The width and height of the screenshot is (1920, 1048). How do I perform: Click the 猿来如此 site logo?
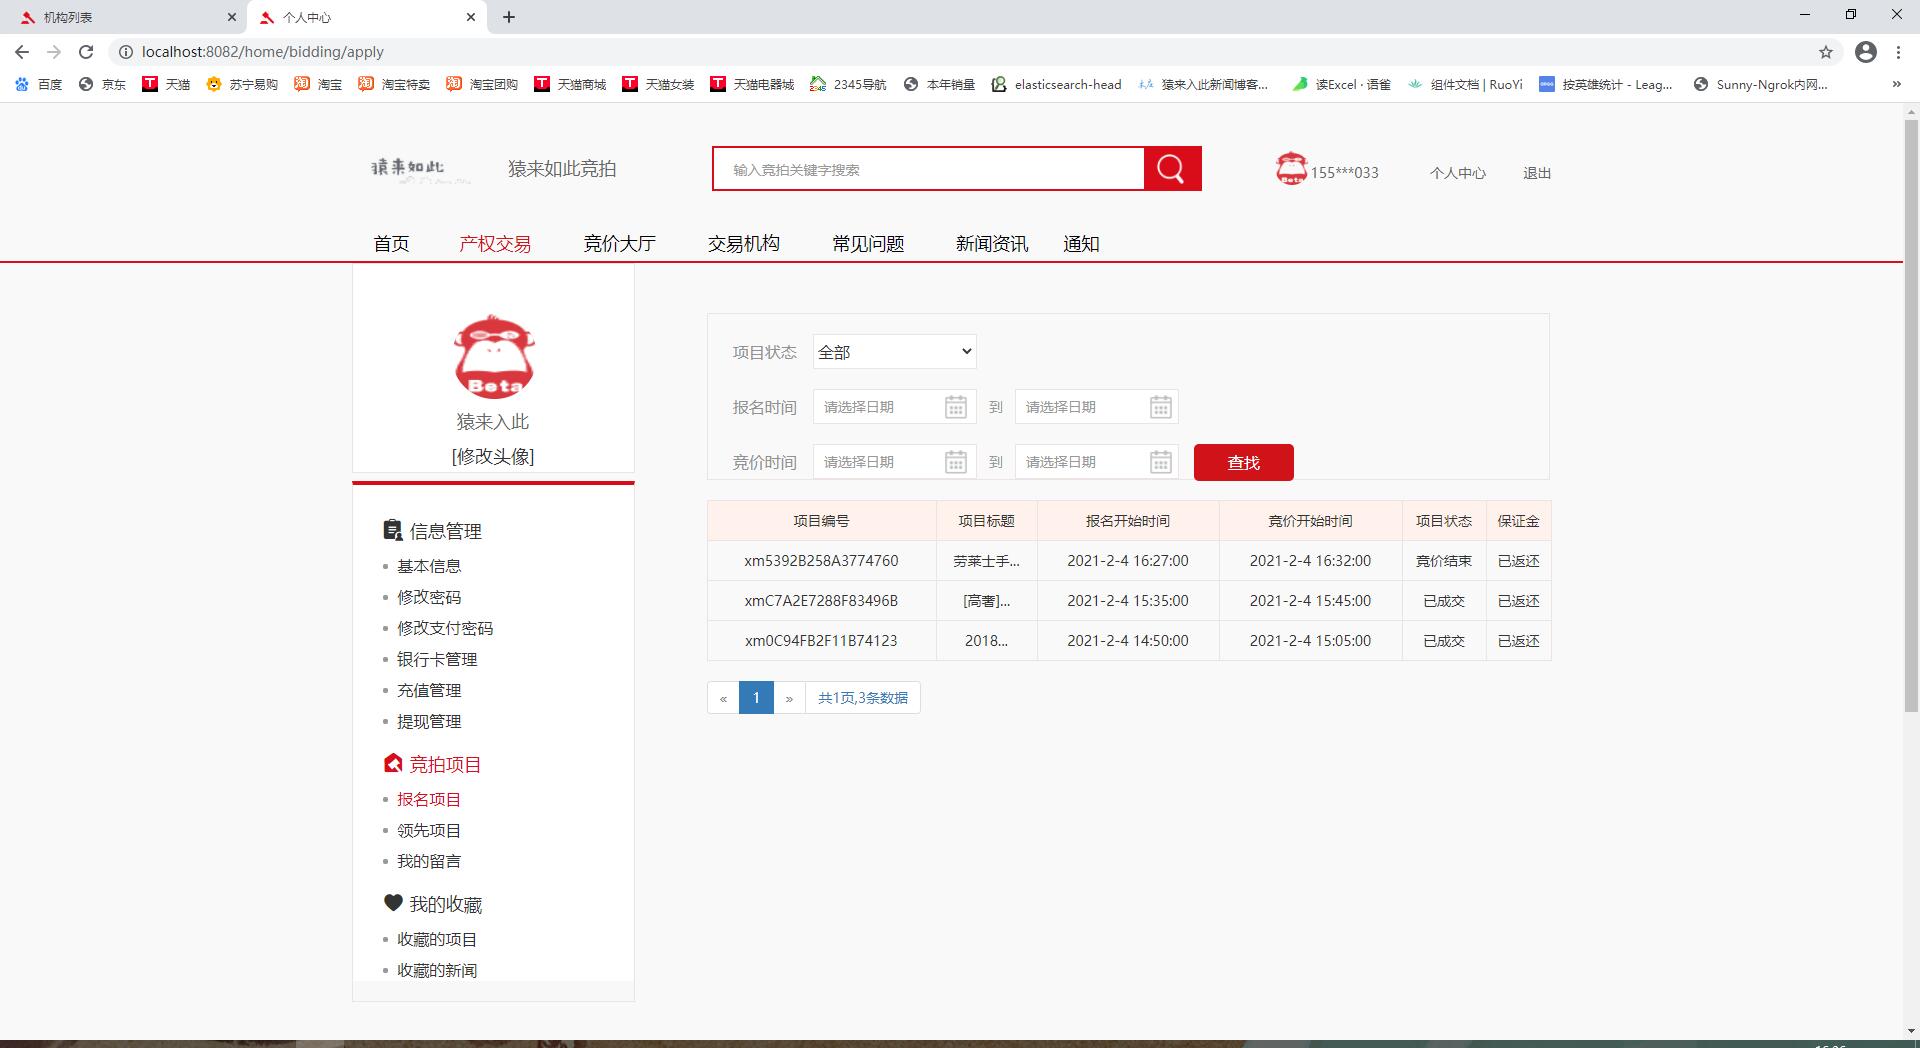click(x=421, y=169)
